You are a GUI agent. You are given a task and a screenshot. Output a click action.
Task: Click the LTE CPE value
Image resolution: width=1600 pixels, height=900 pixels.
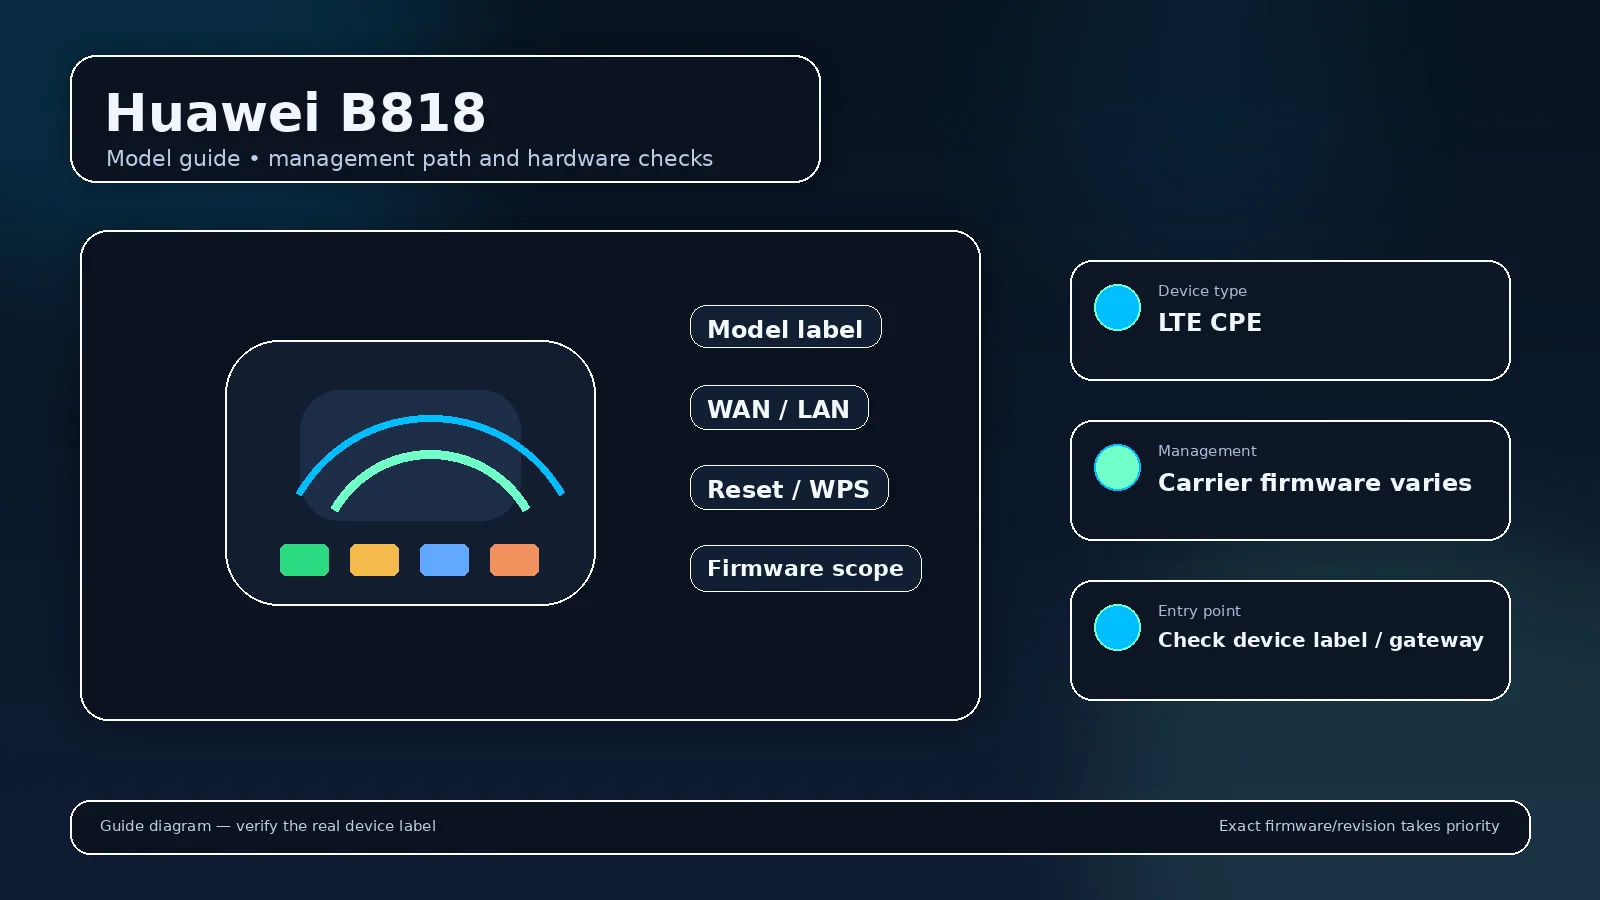pyautogui.click(x=1209, y=322)
